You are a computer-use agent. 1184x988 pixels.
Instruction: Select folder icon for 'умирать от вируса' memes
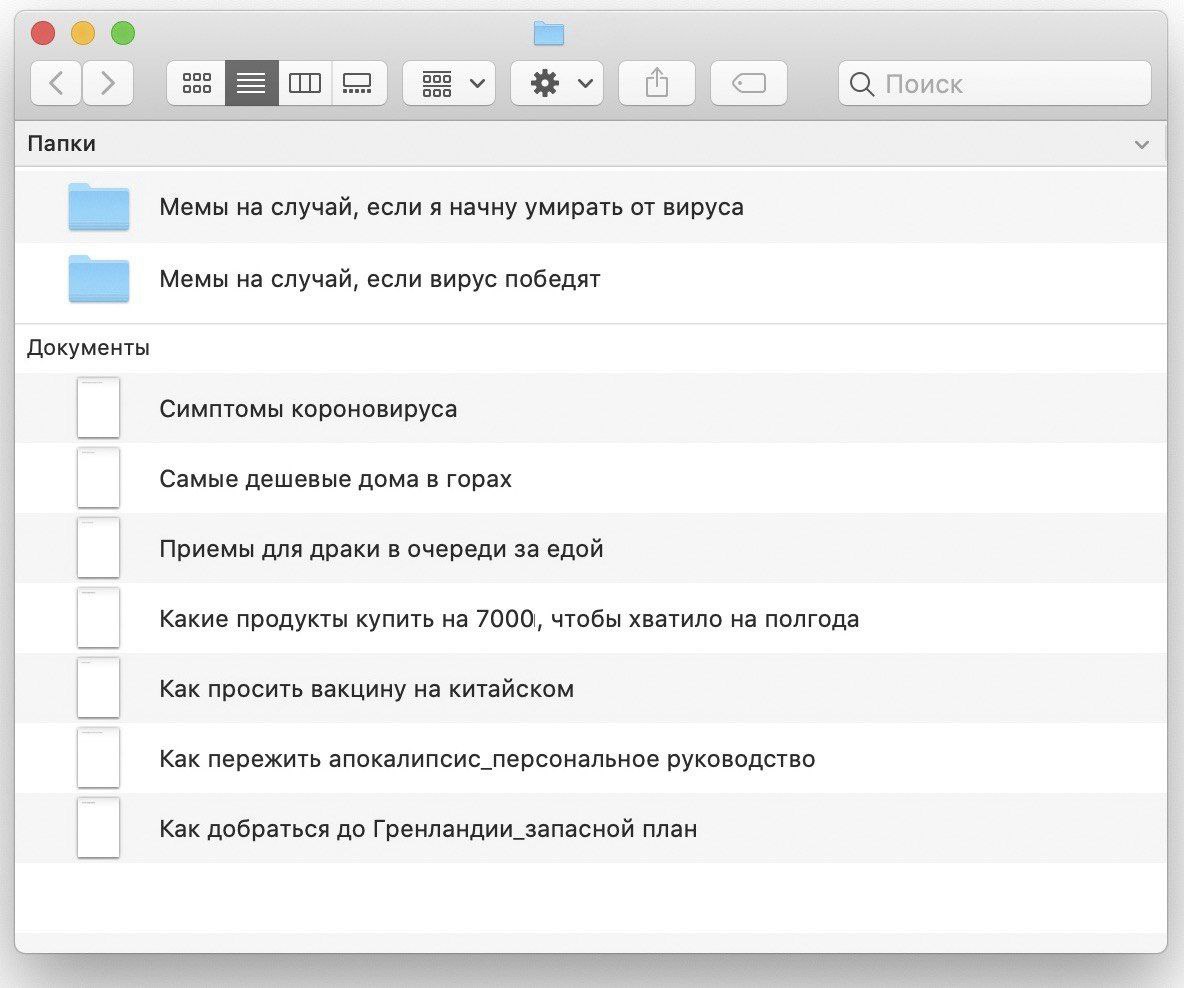(98, 208)
